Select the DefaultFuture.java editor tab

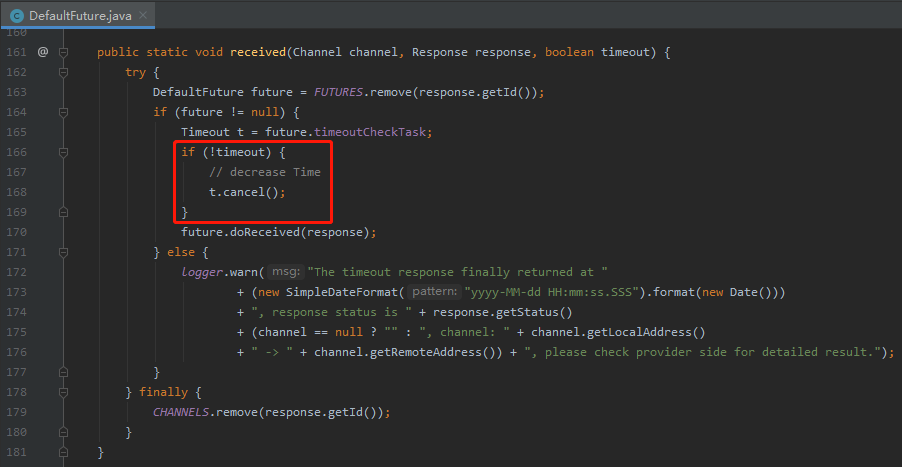pos(78,15)
